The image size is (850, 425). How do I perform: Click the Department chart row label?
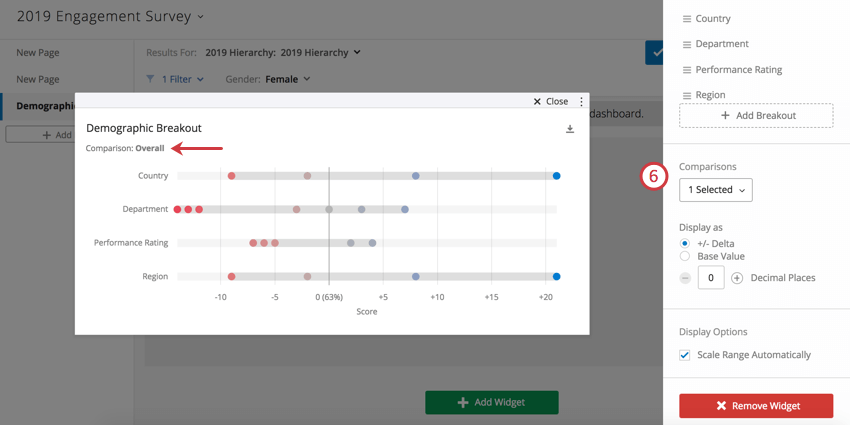click(x=145, y=209)
